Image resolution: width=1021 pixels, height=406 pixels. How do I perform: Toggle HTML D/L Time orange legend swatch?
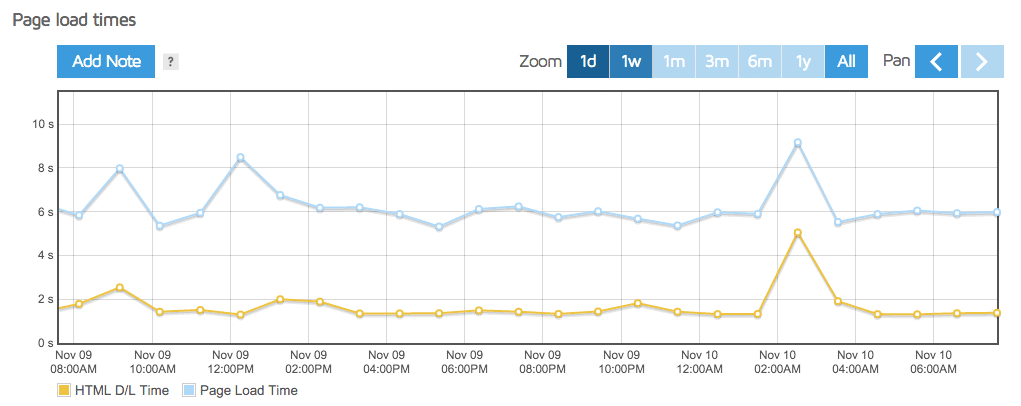65,391
